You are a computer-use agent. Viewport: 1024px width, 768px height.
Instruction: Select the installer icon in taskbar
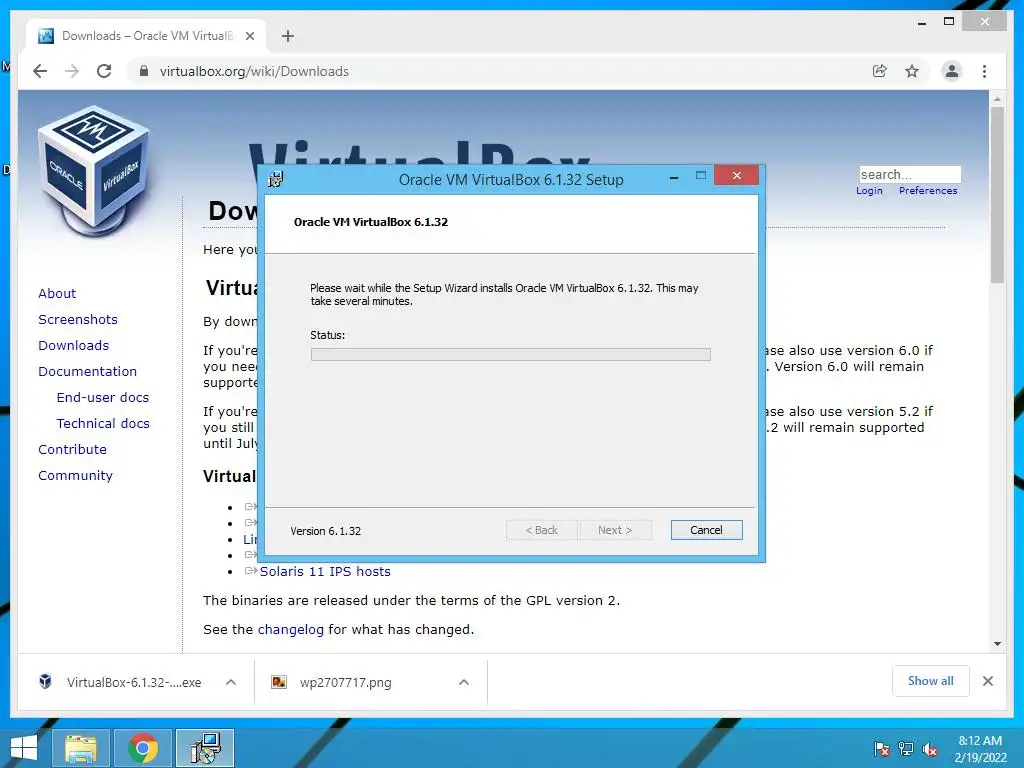[x=205, y=748]
